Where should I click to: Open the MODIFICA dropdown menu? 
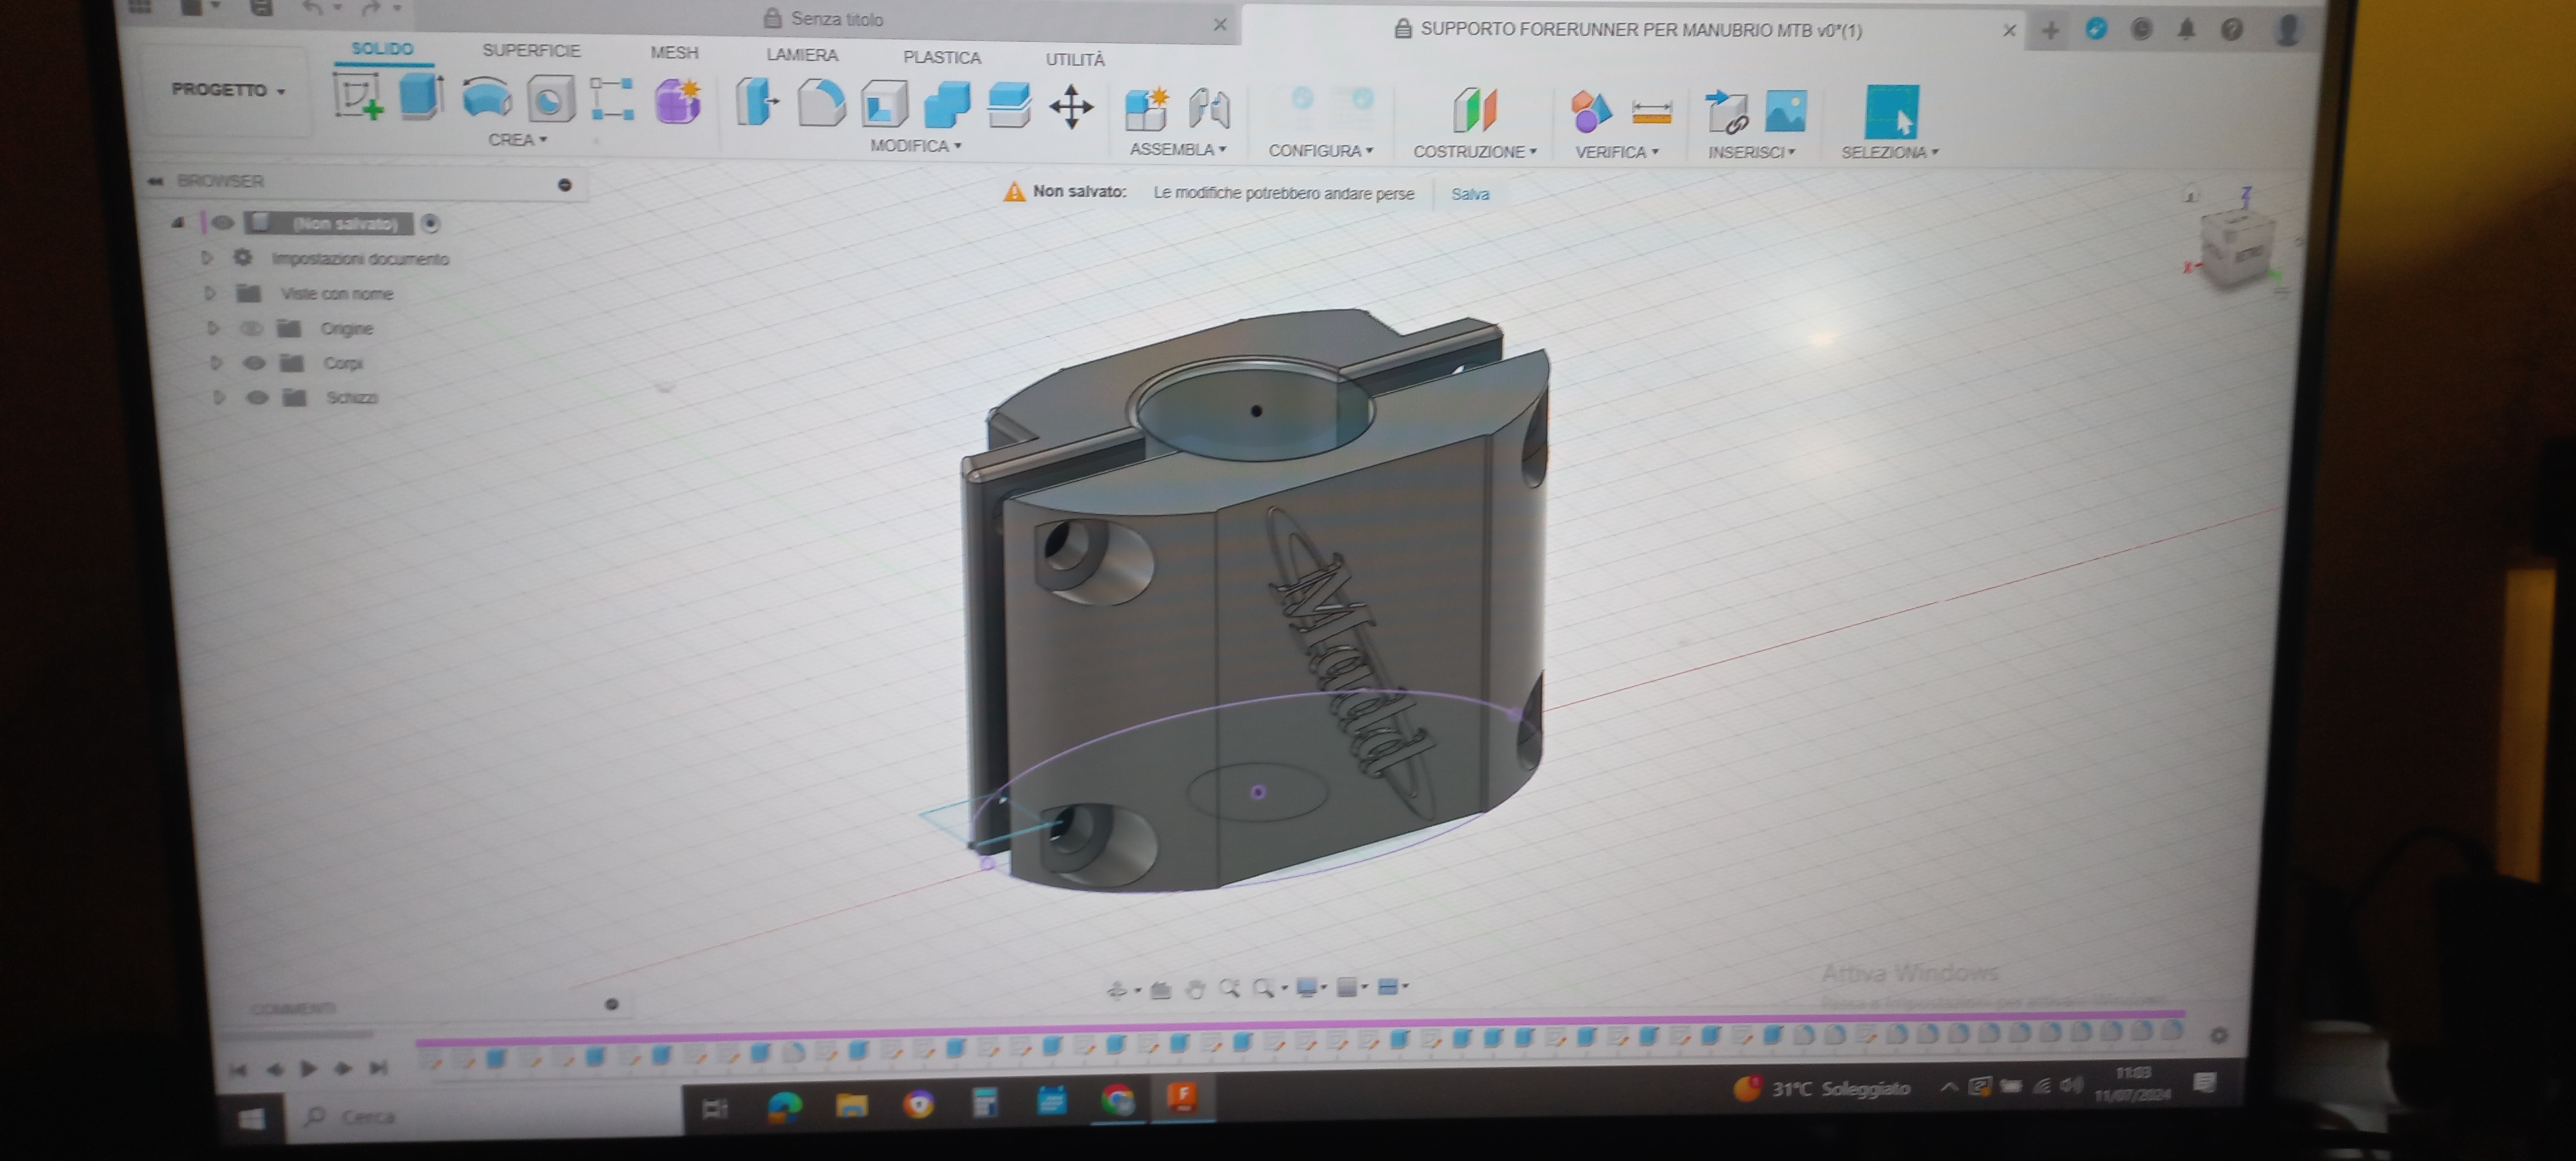click(x=915, y=146)
